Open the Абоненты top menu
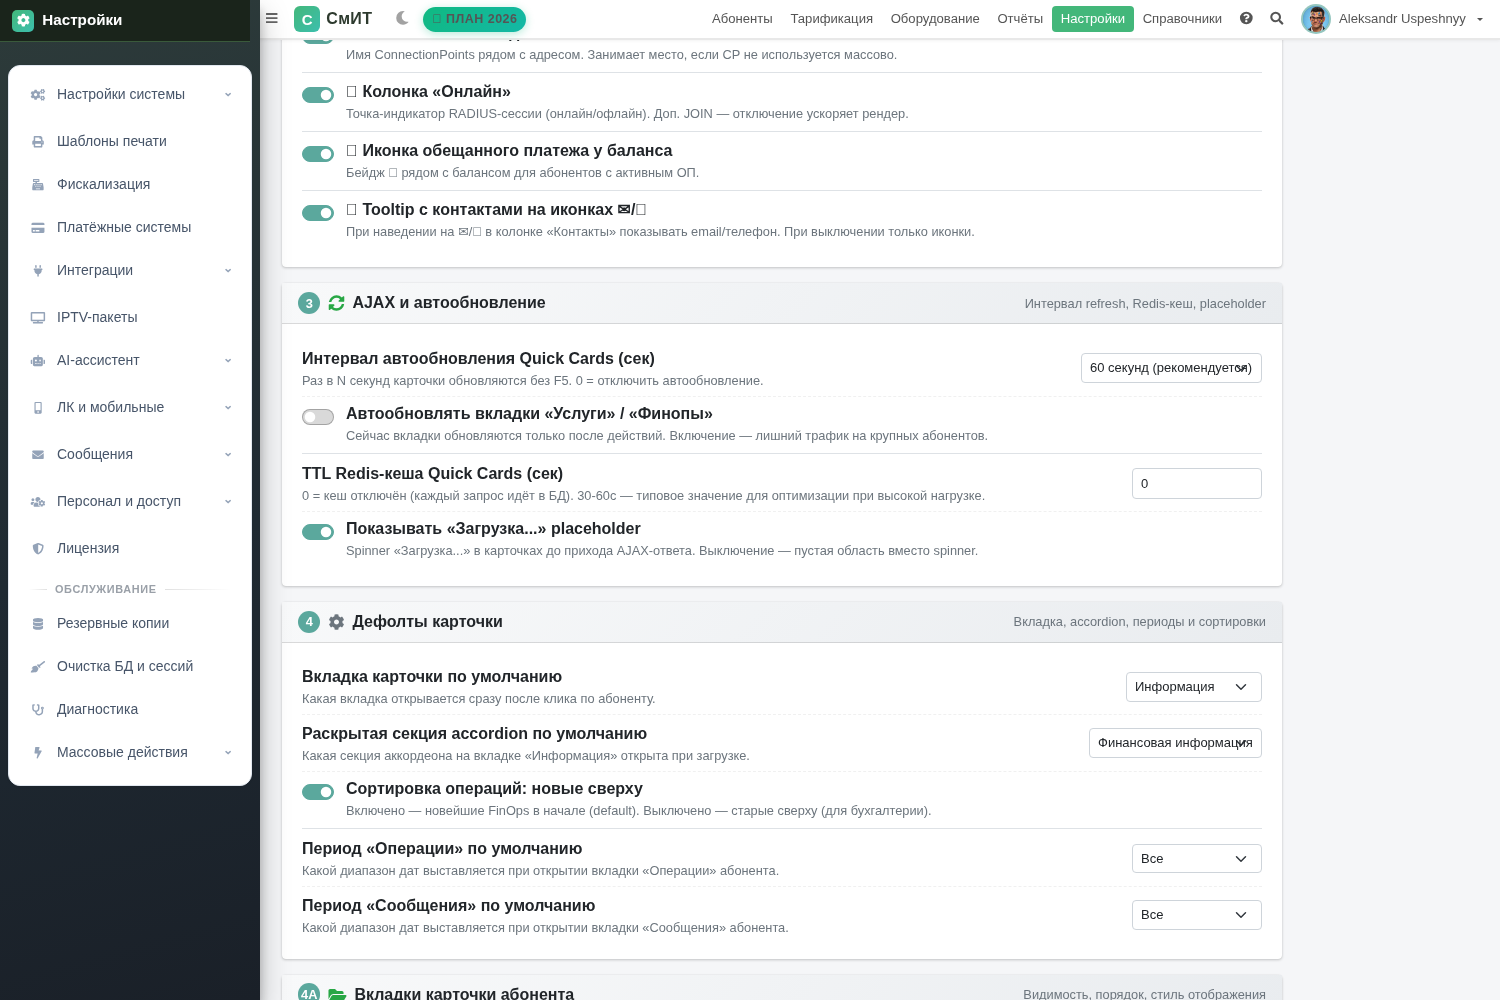Image resolution: width=1500 pixels, height=1000 pixels. point(742,19)
